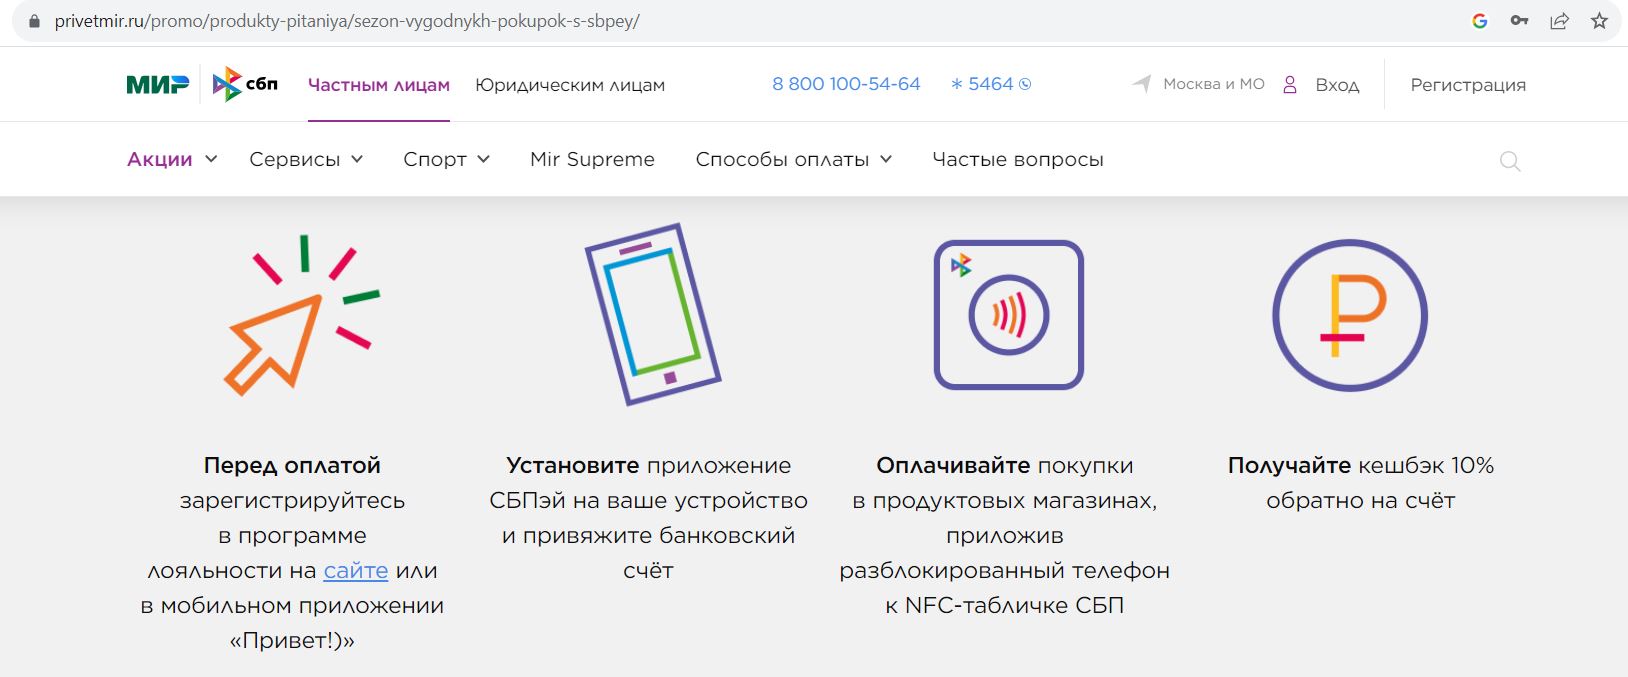This screenshot has width=1628, height=677.
Task: Click the МИР logo in header
Action: [158, 85]
